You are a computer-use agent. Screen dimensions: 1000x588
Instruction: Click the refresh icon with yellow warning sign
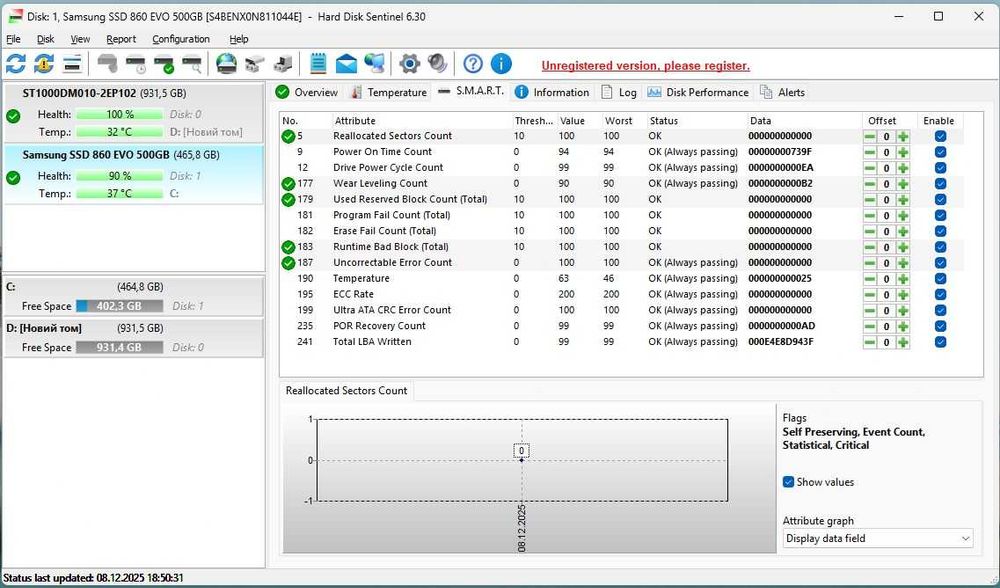pyautogui.click(x=44, y=64)
